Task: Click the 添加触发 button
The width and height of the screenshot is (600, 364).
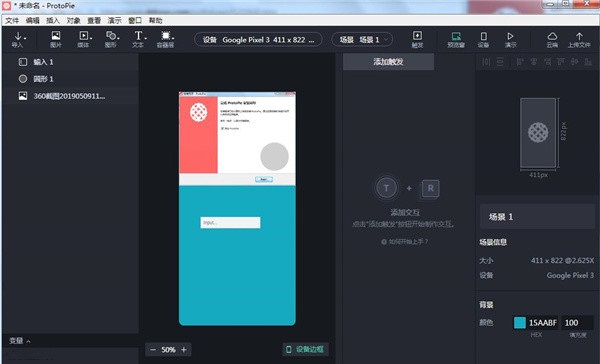Action: pyautogui.click(x=388, y=62)
